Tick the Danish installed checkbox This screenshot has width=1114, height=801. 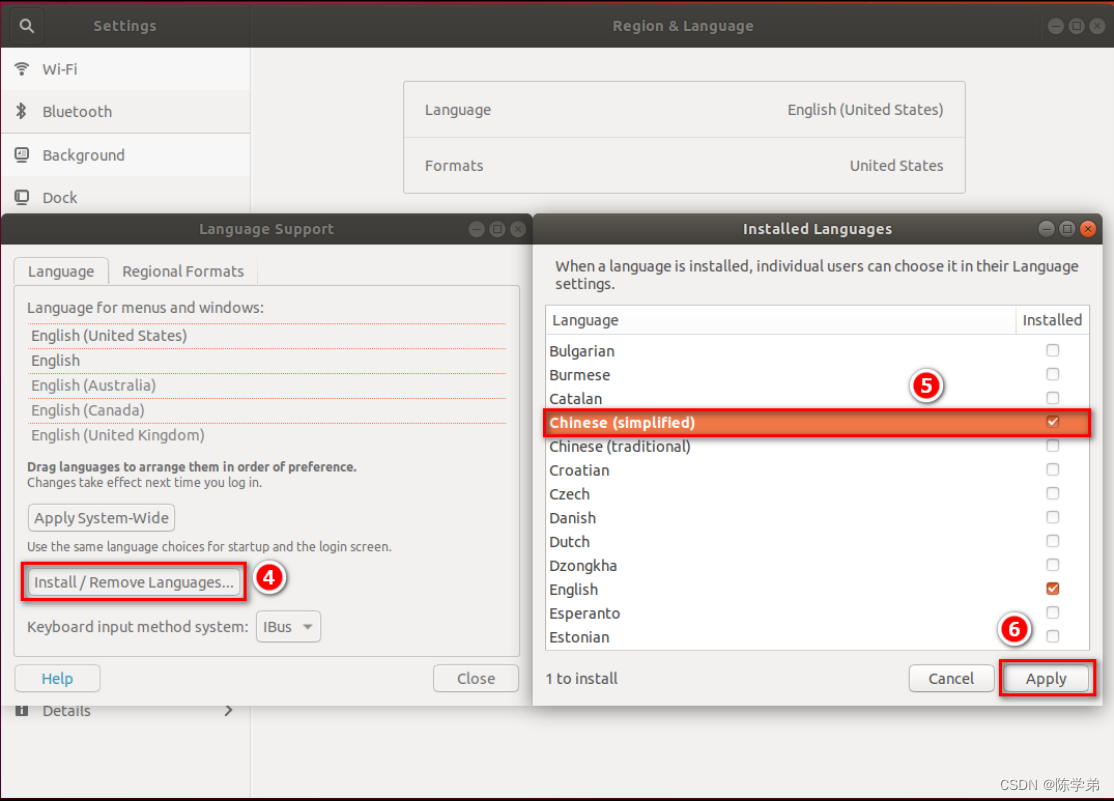coord(1053,517)
